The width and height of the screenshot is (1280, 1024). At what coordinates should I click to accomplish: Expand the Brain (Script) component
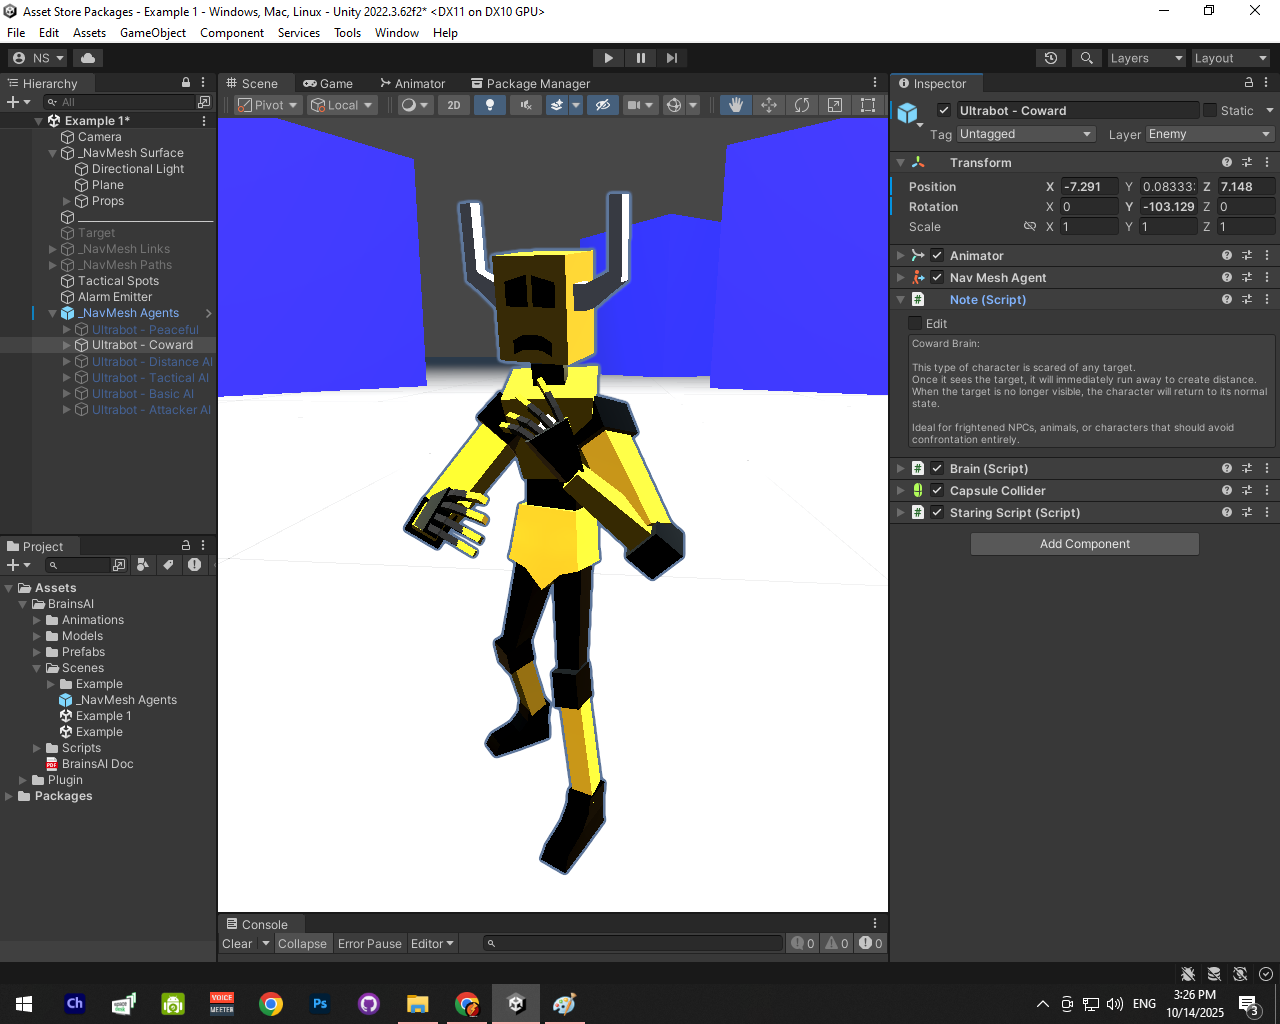coord(900,469)
